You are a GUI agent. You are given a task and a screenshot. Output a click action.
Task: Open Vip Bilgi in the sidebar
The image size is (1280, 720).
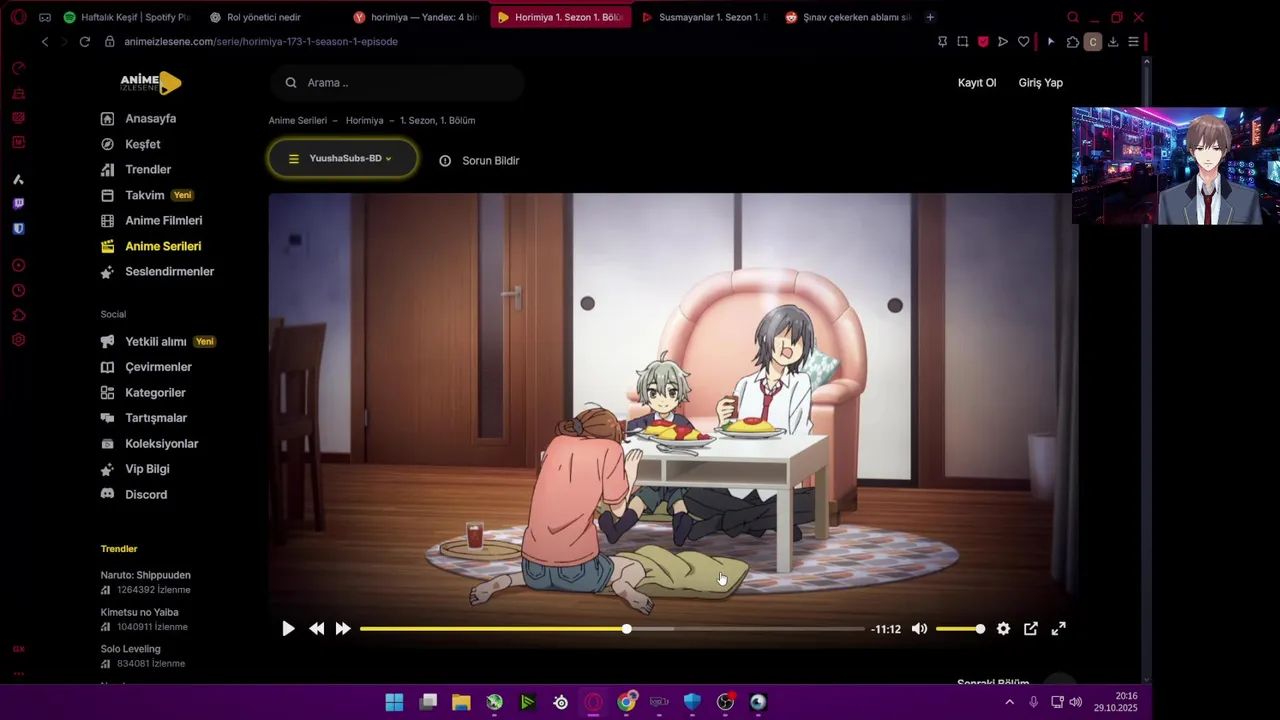click(147, 469)
